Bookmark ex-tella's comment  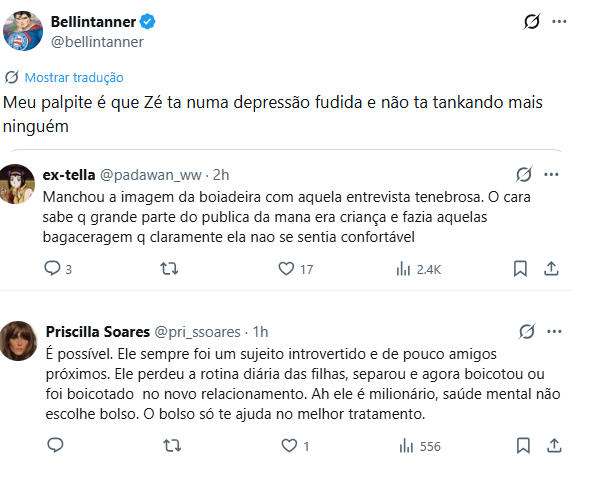pyautogui.click(x=520, y=268)
